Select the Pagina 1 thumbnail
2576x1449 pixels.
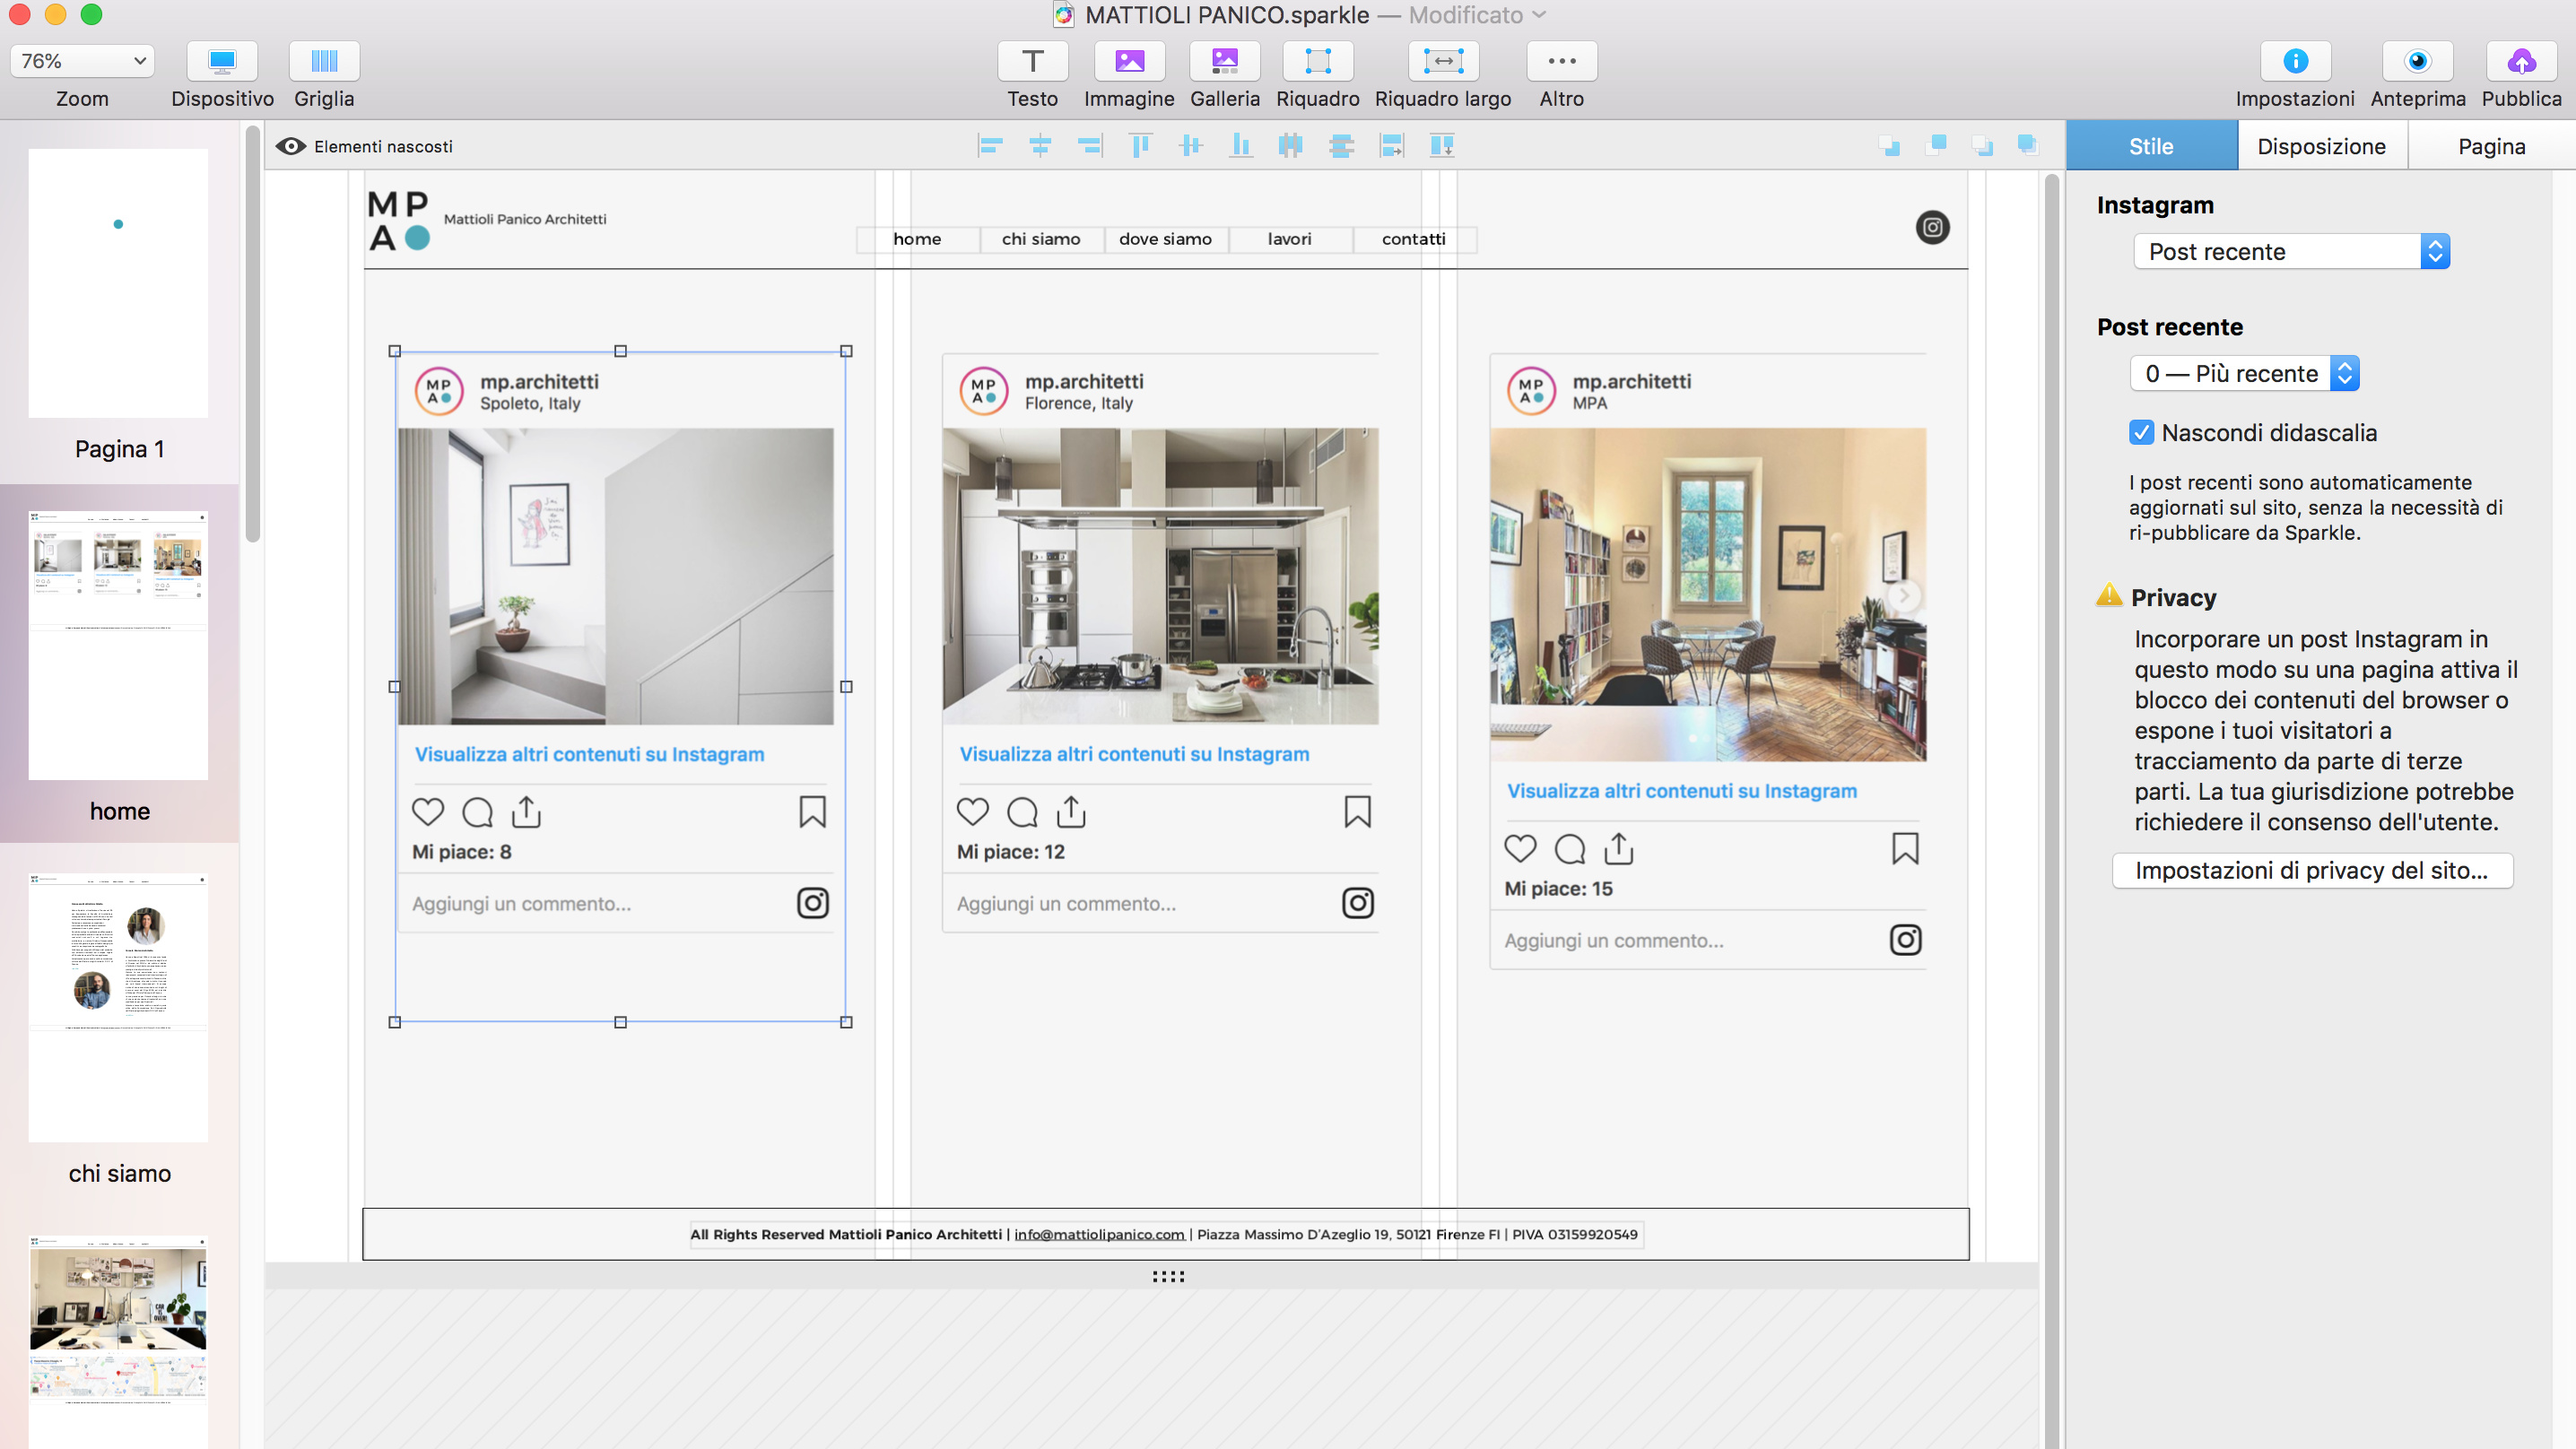point(118,284)
